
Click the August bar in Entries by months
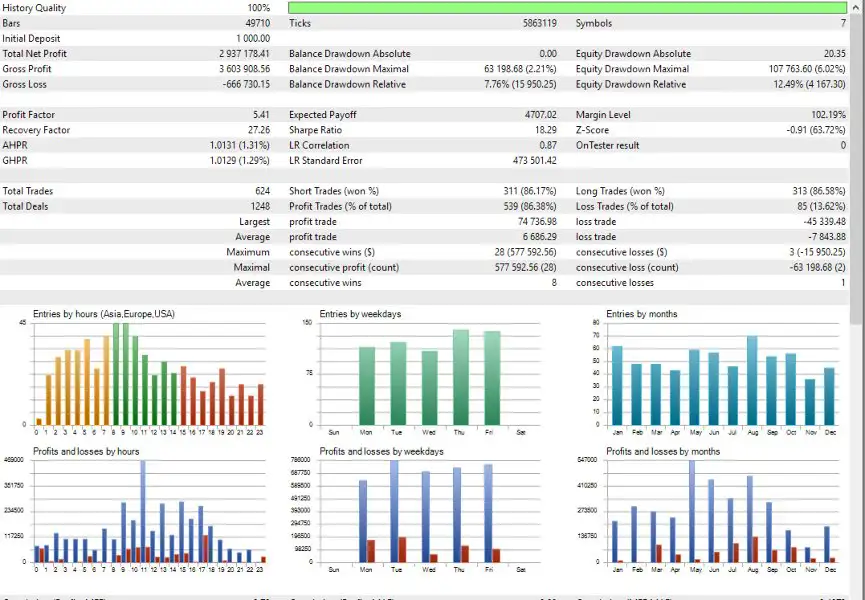click(x=752, y=381)
